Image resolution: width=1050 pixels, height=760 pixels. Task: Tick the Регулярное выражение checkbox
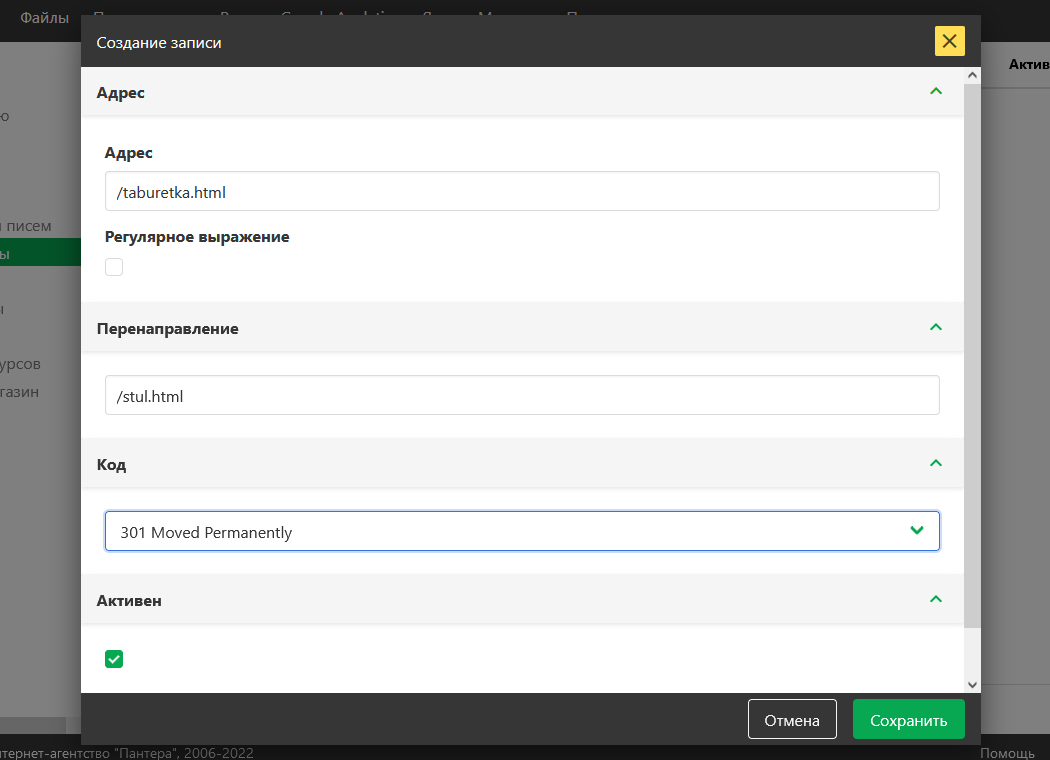[x=114, y=267]
